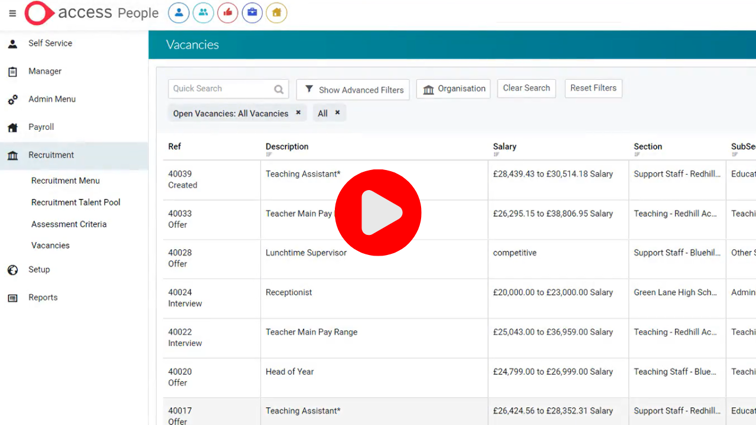Go to Recruitment Talent Pool
Viewport: 756px width, 425px height.
tap(76, 203)
